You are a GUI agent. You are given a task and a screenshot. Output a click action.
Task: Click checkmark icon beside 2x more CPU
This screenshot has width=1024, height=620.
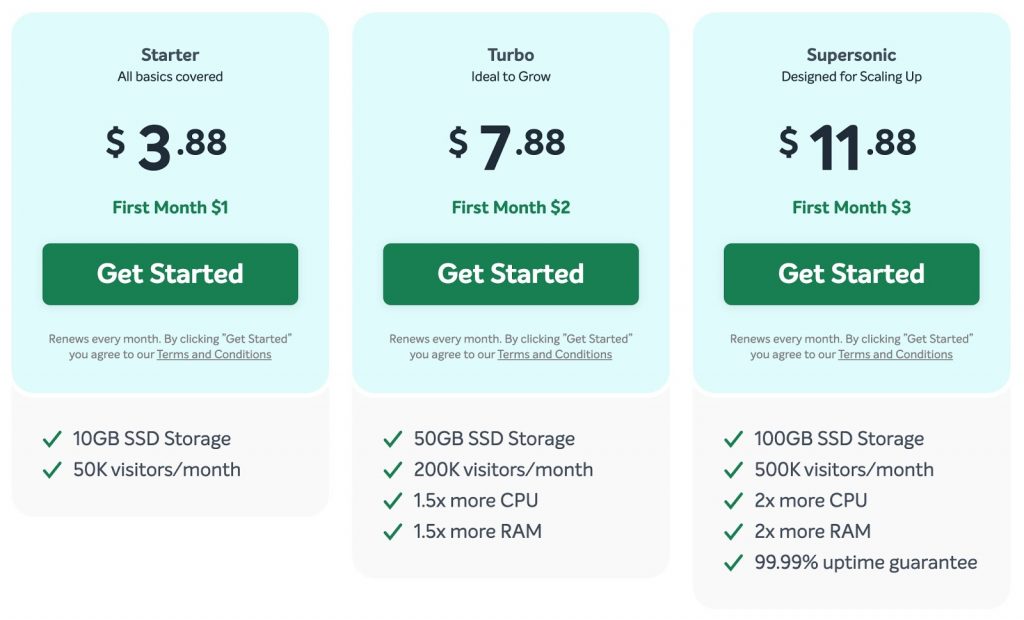[x=733, y=501]
